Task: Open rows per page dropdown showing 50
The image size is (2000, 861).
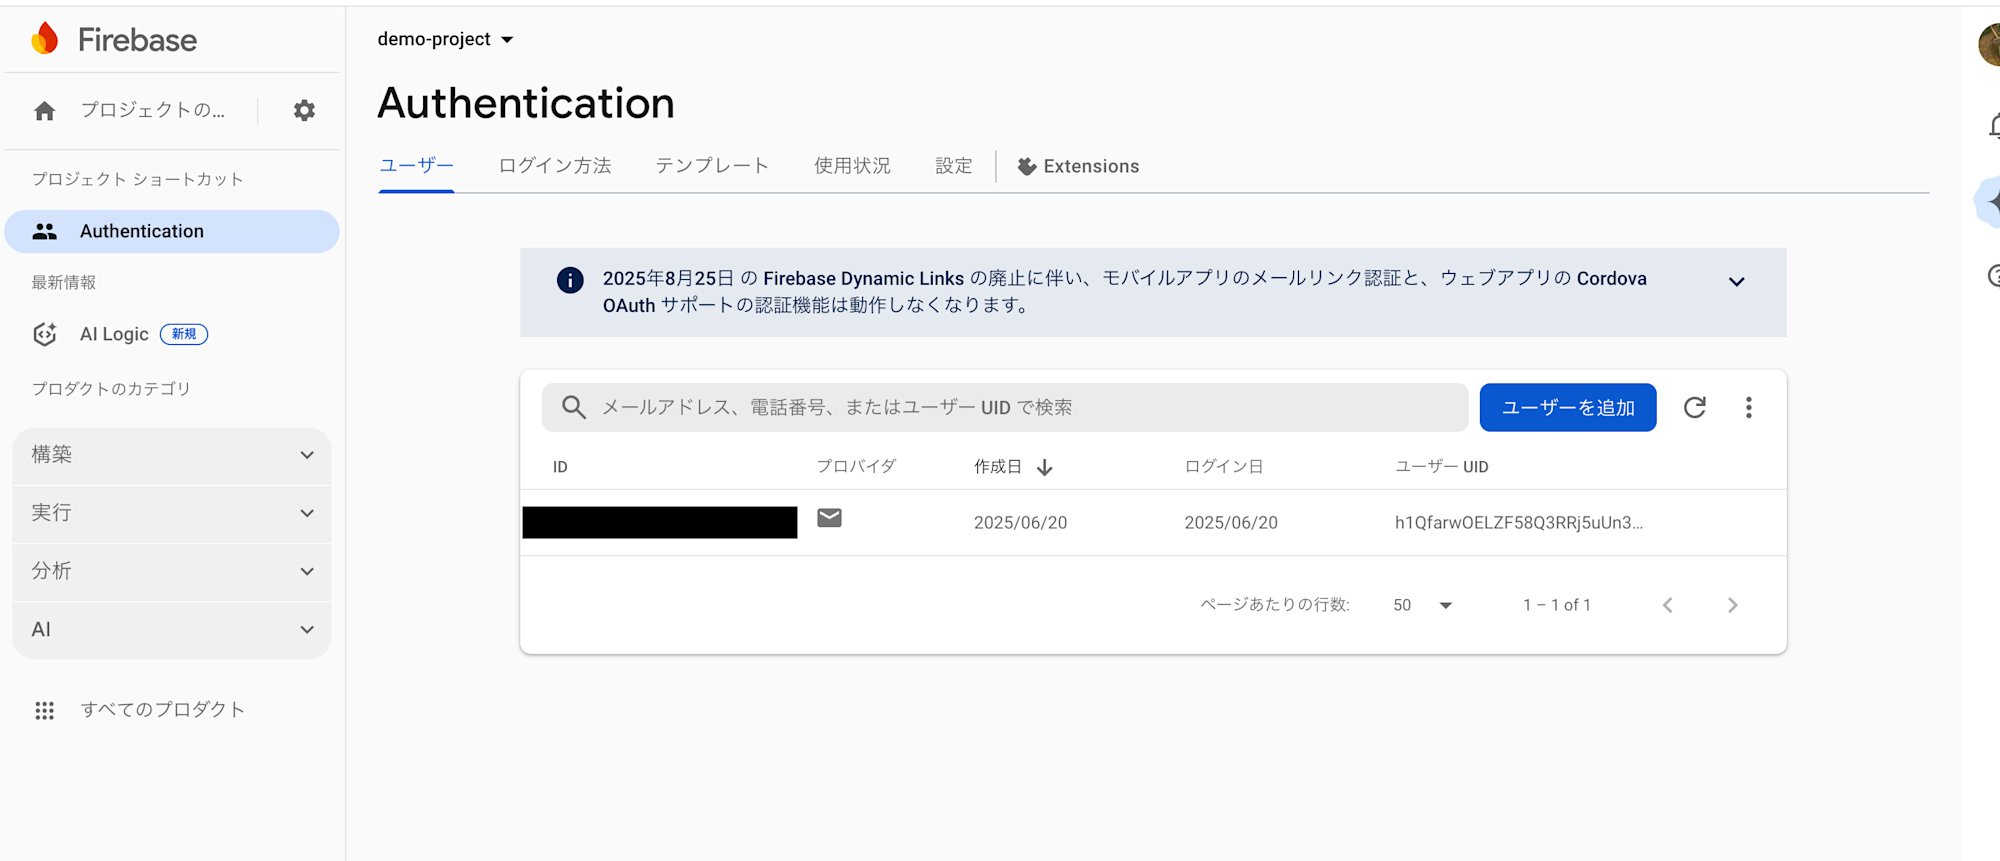Action: 1422,605
